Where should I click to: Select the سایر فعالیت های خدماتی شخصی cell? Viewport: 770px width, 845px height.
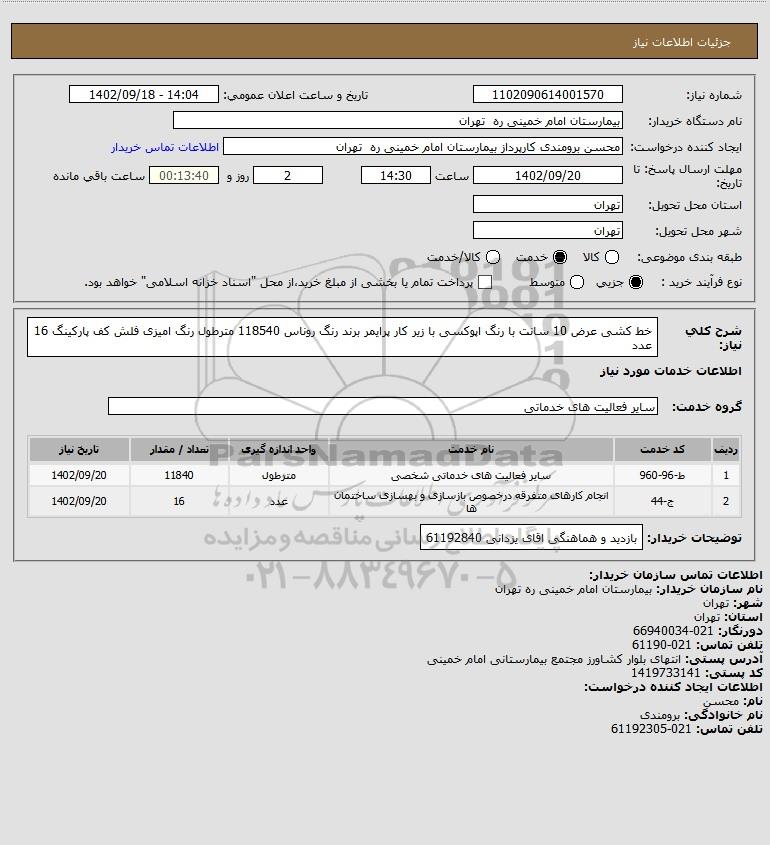[x=471, y=475]
